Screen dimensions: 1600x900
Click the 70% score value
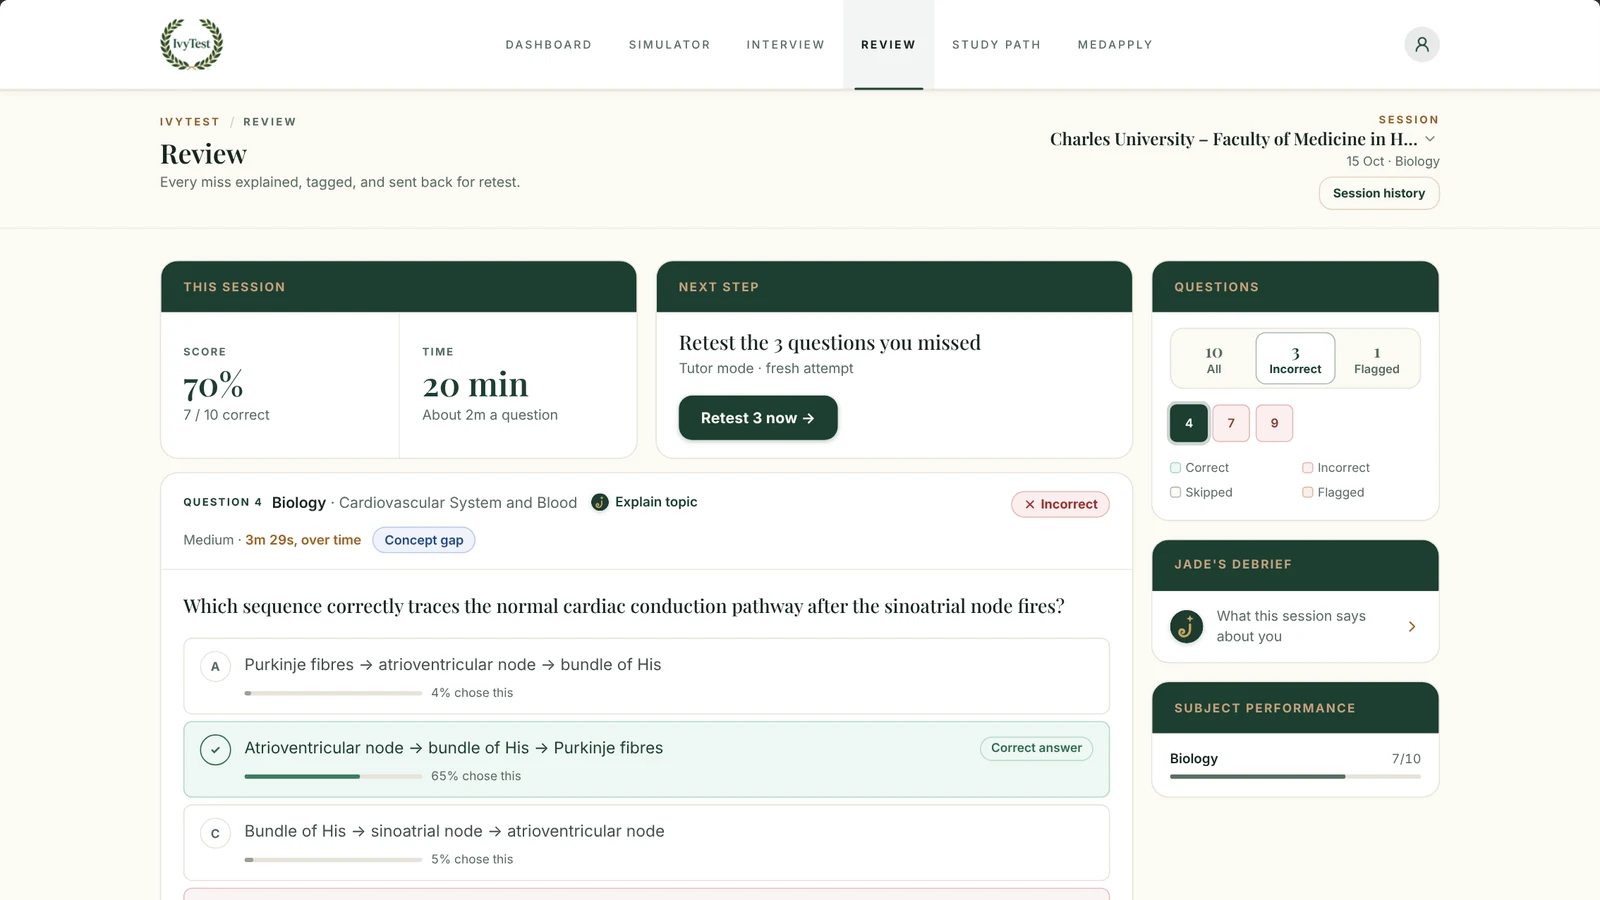coord(213,385)
